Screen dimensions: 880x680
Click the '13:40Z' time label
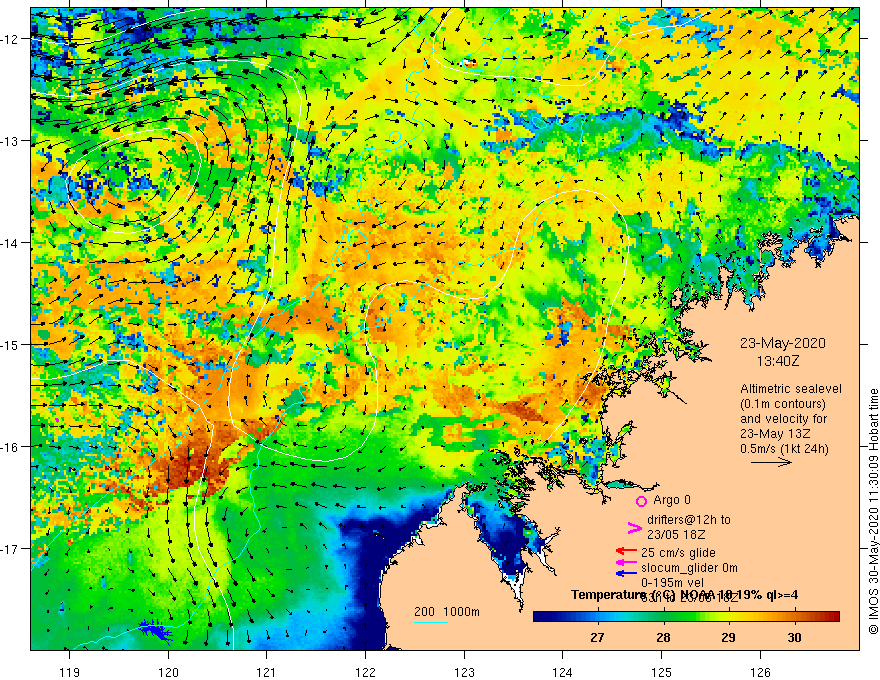[778, 361]
